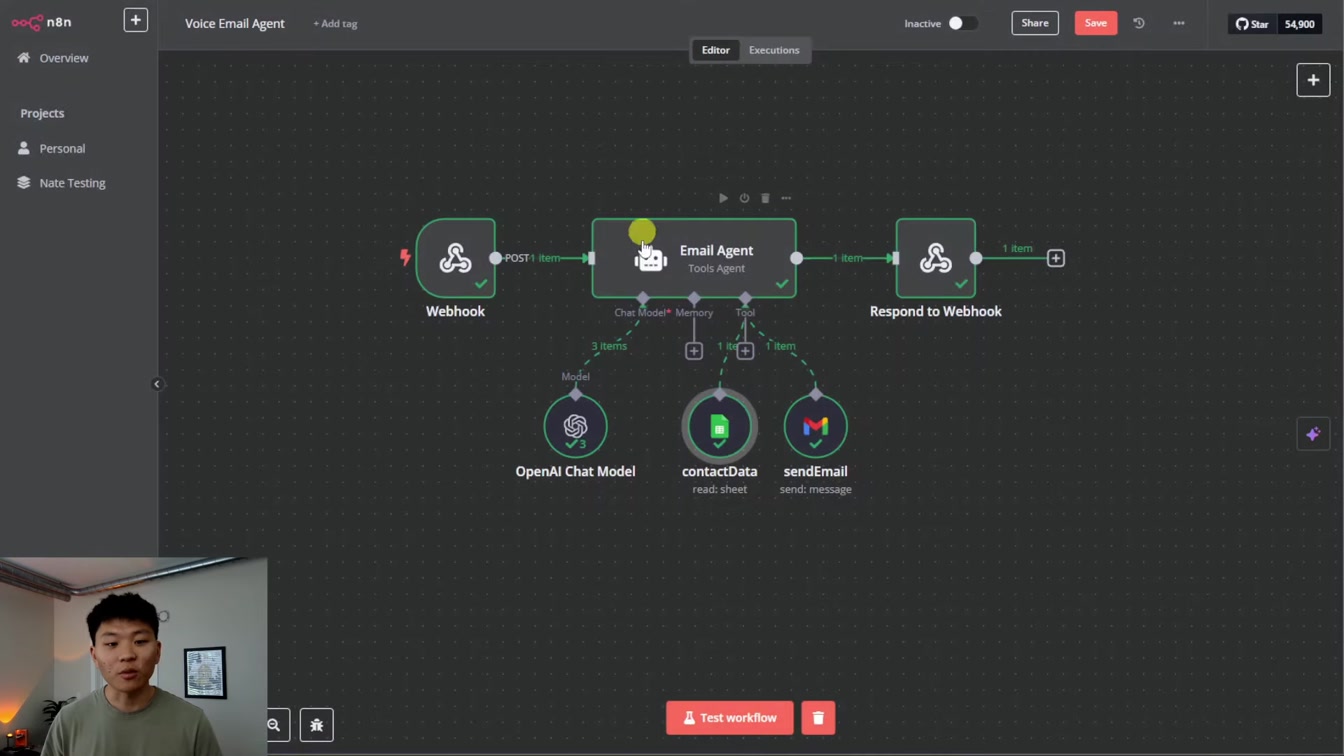The image size is (1344, 756).
Task: Select the Email Agent node
Action: tap(694, 258)
